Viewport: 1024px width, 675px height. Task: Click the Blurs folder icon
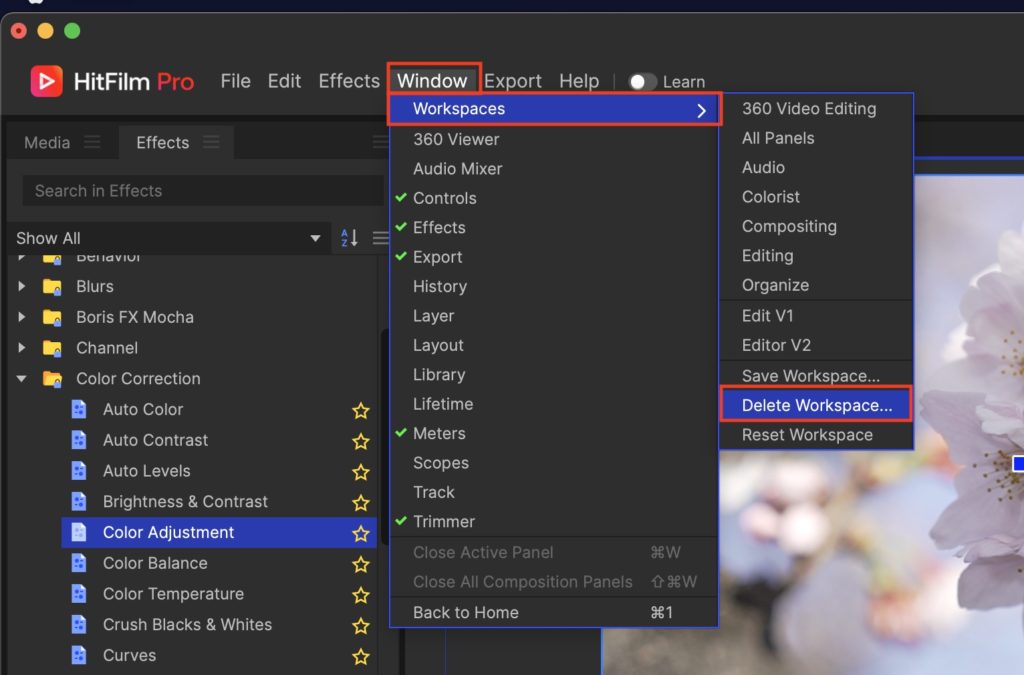52,286
